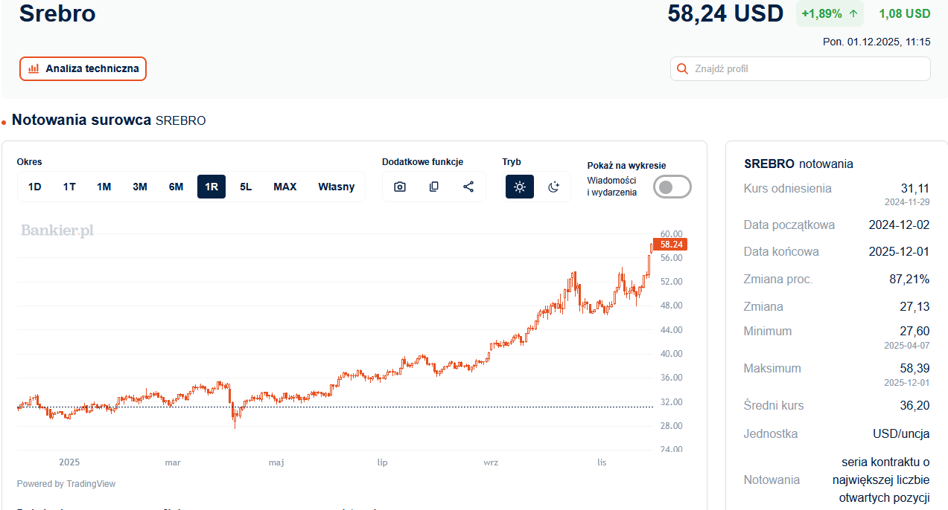Select the 1D period
This screenshot has width=948, height=510.
pyautogui.click(x=35, y=187)
